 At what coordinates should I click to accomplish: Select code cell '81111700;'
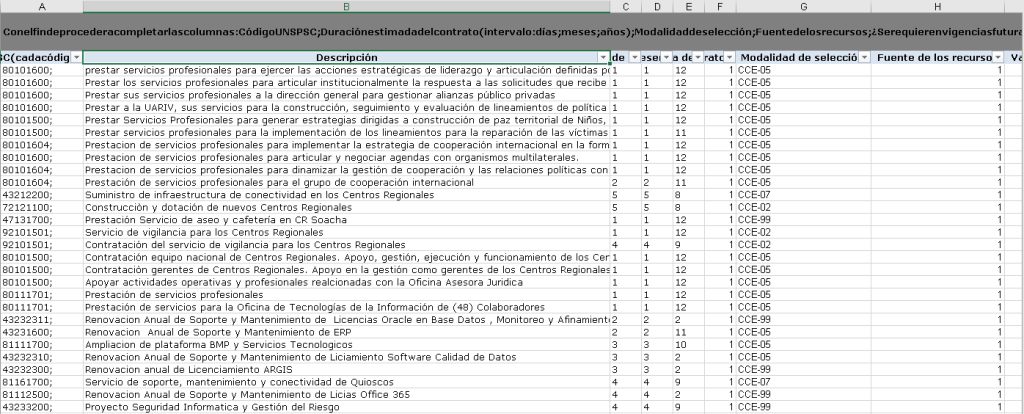click(x=42, y=344)
